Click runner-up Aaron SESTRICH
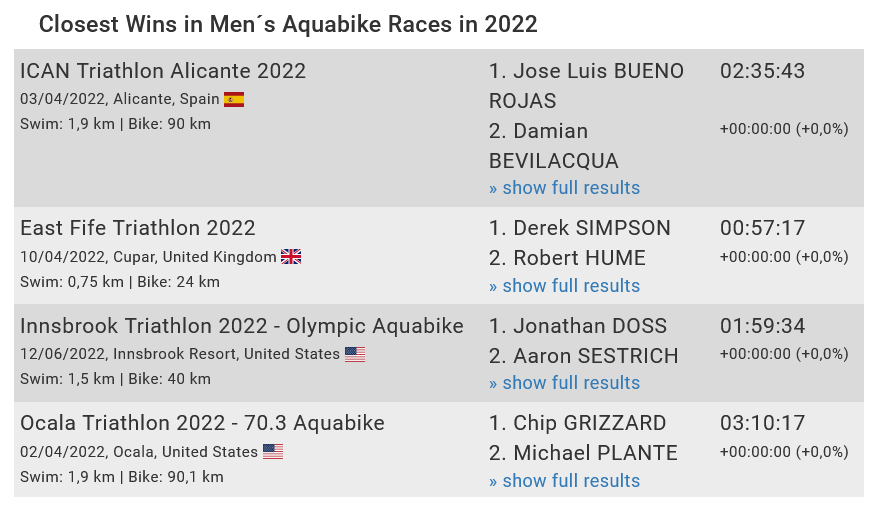 coord(583,356)
